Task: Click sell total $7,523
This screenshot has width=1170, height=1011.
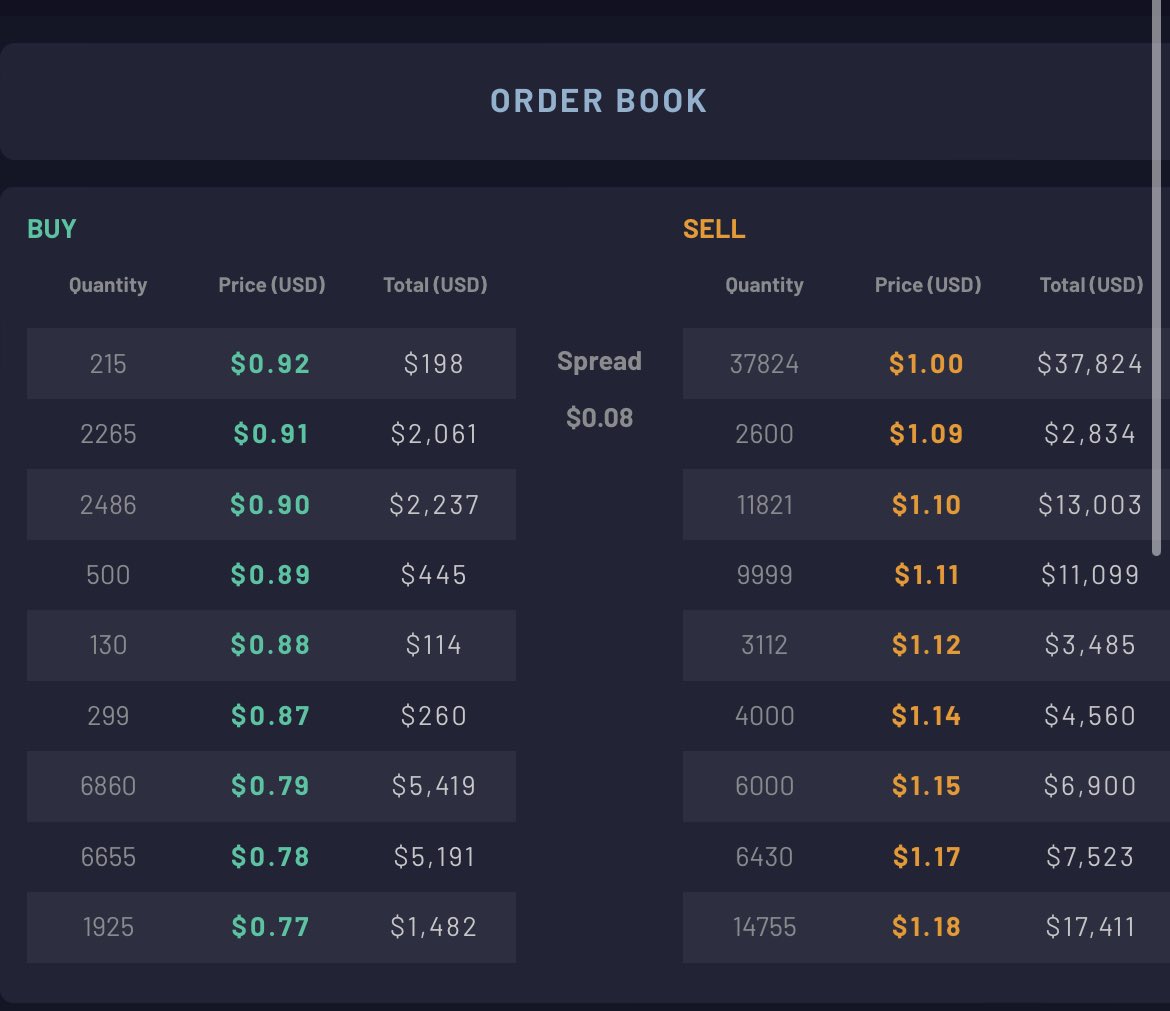Action: [1089, 857]
